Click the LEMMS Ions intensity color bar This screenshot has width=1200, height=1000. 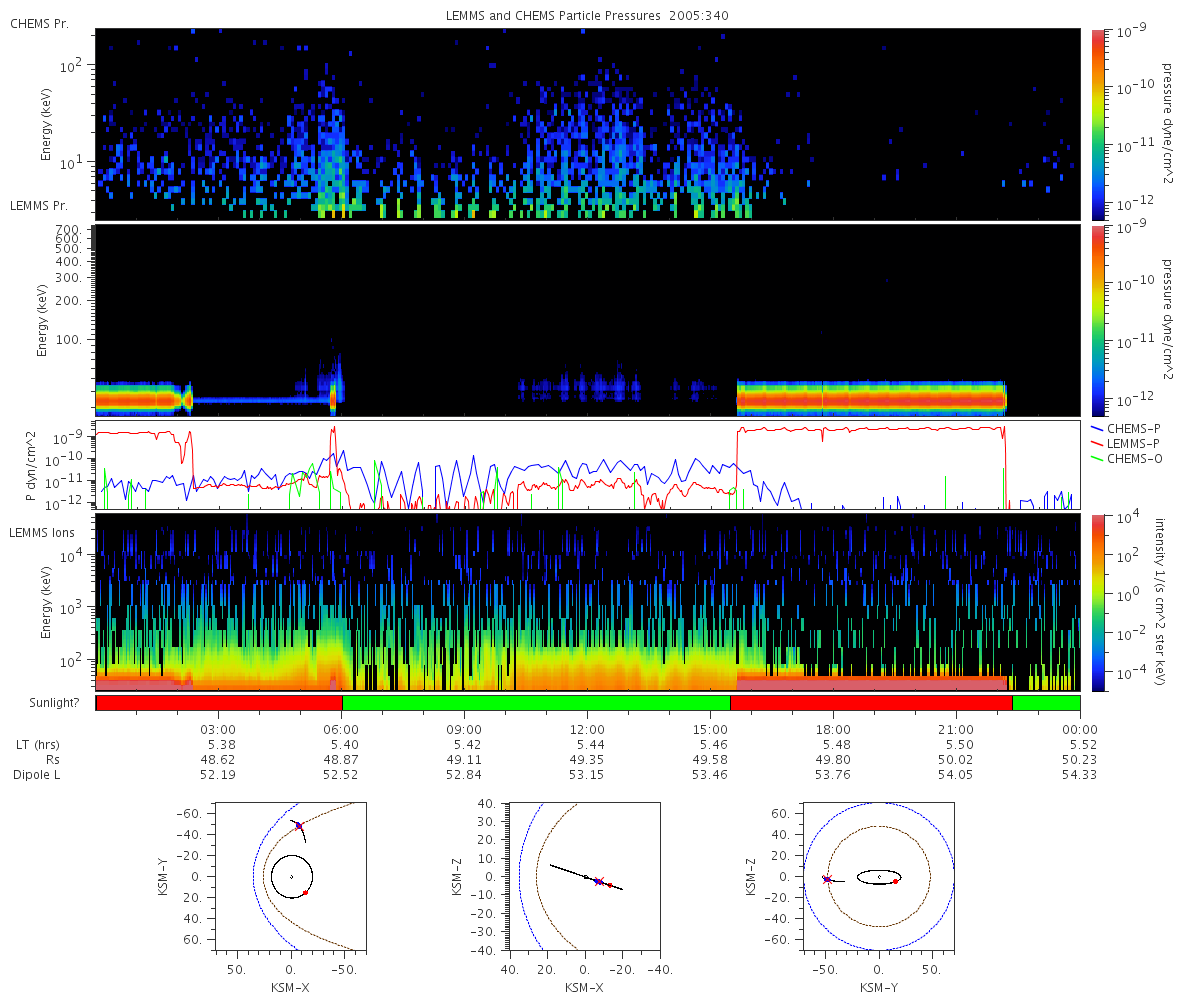click(1097, 602)
